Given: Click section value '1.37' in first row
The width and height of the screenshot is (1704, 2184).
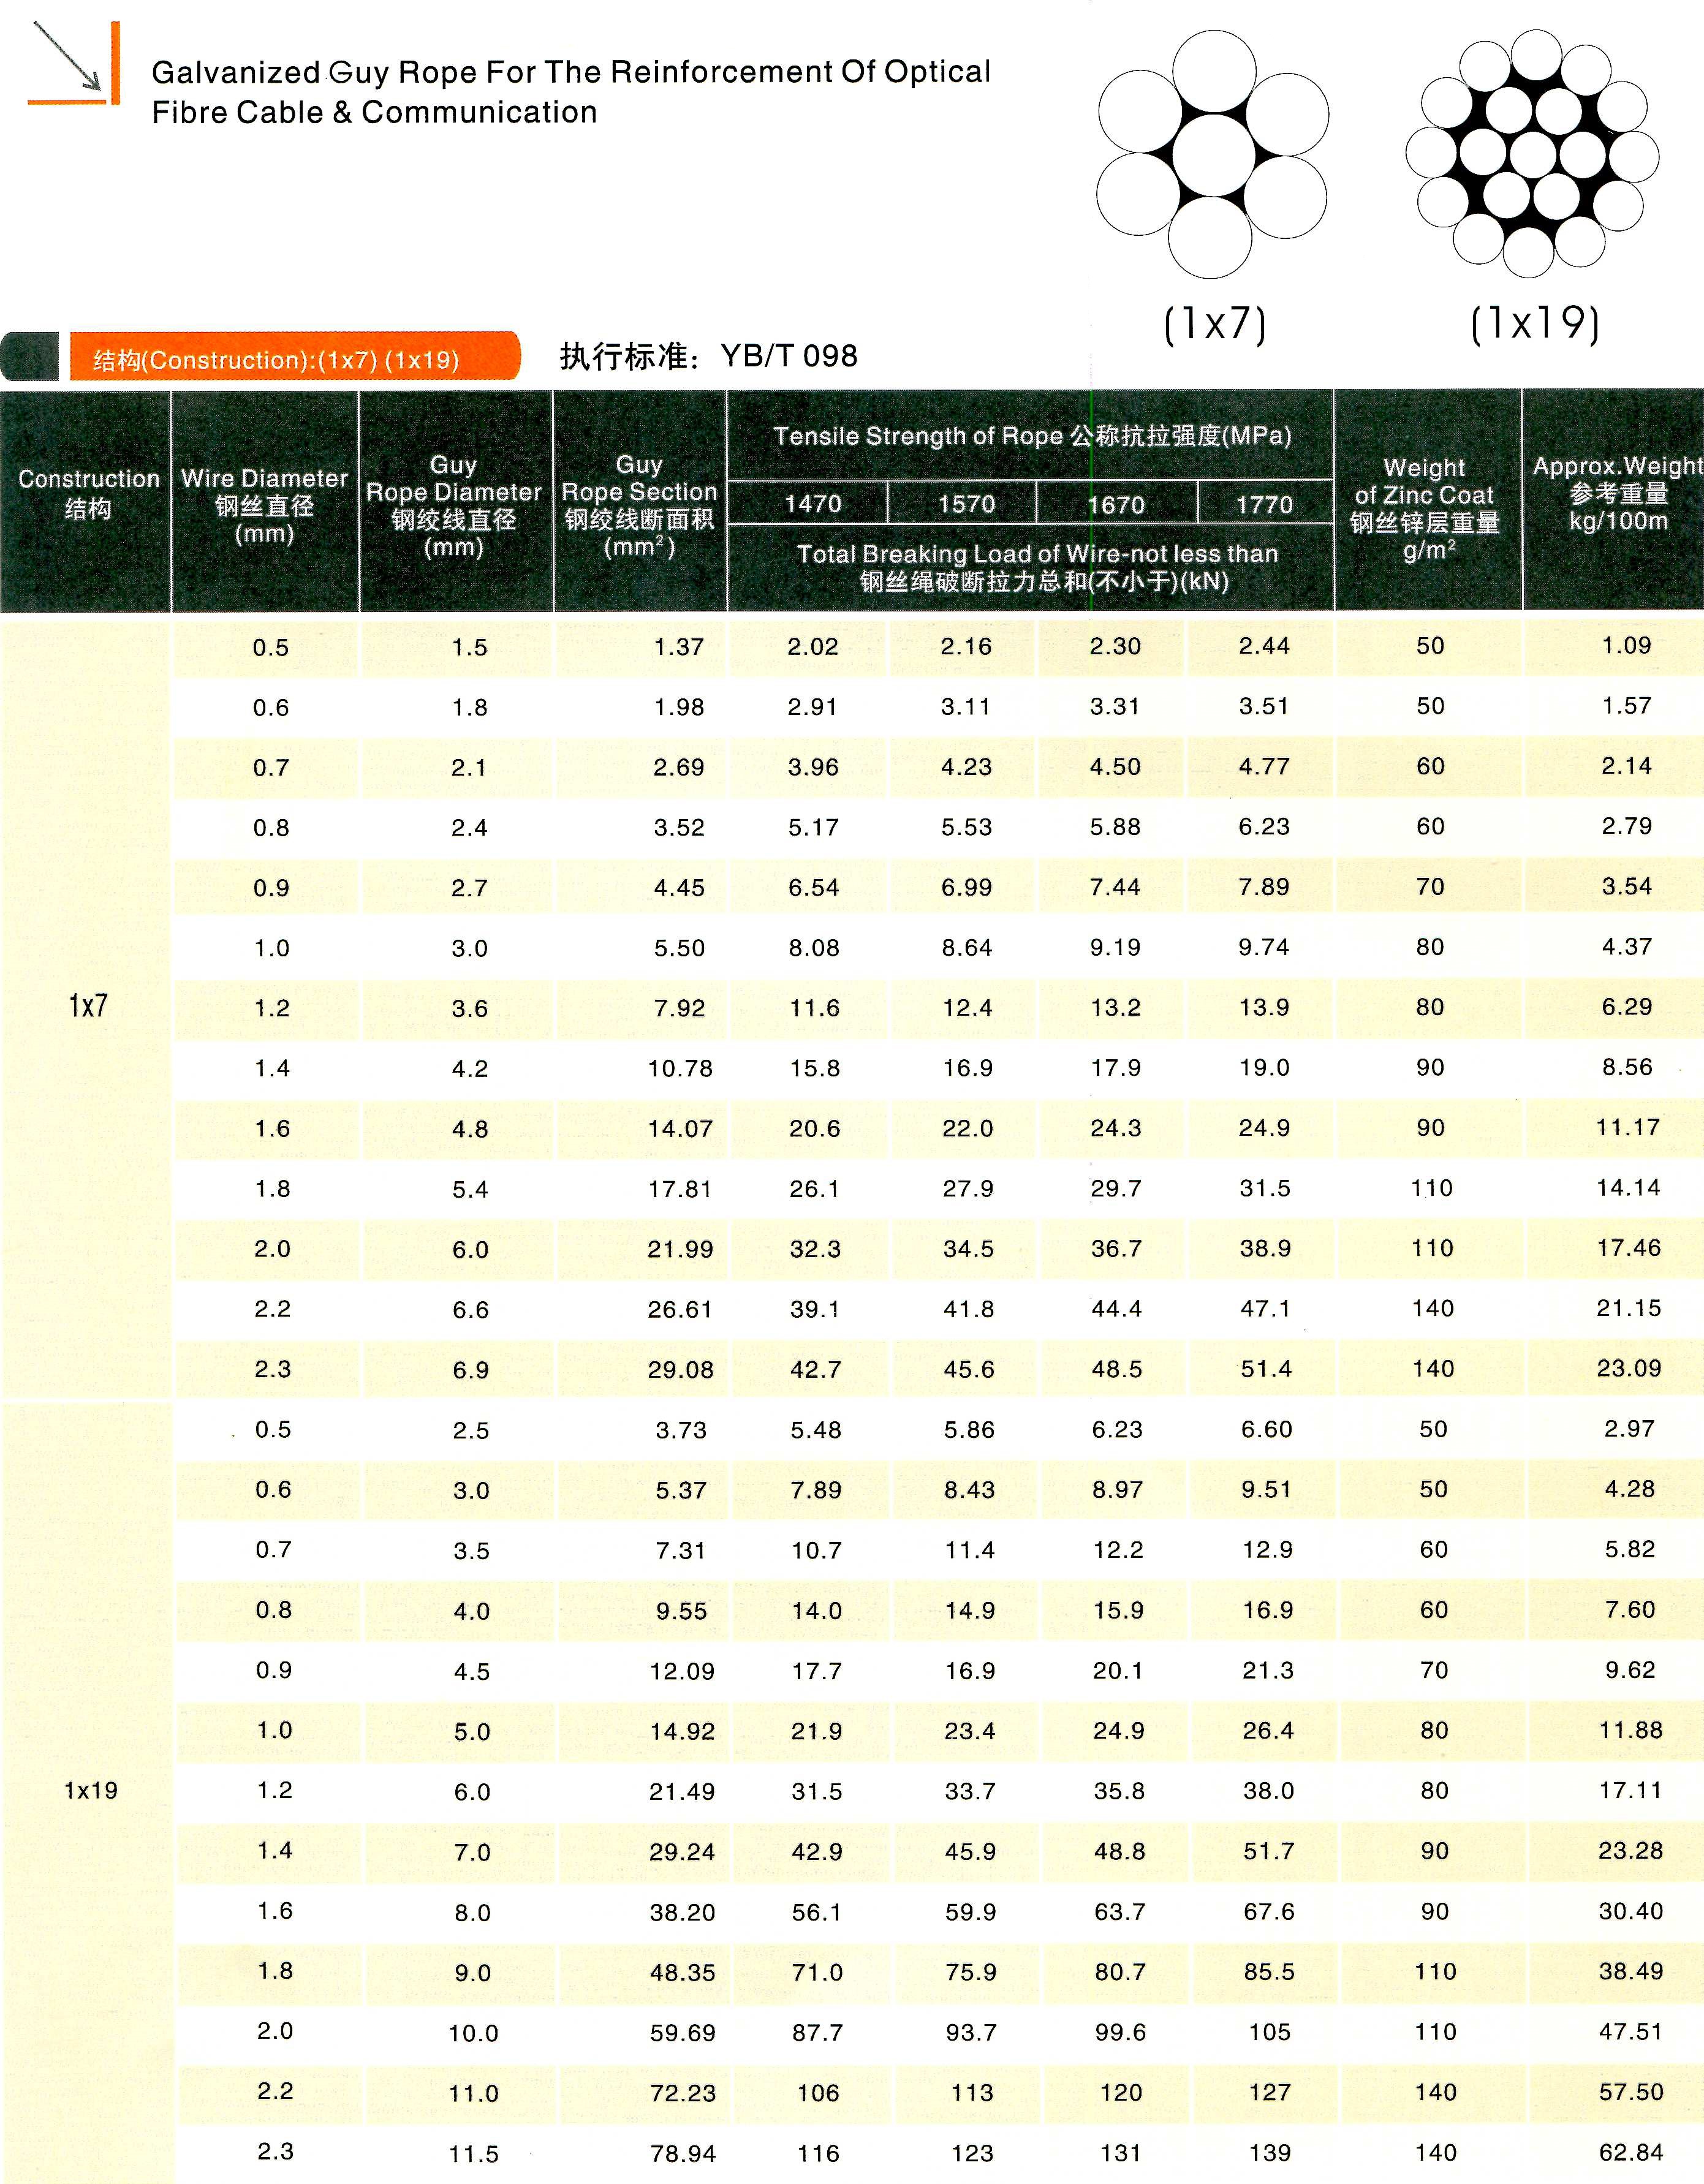Looking at the screenshot, I should pyautogui.click(x=679, y=647).
